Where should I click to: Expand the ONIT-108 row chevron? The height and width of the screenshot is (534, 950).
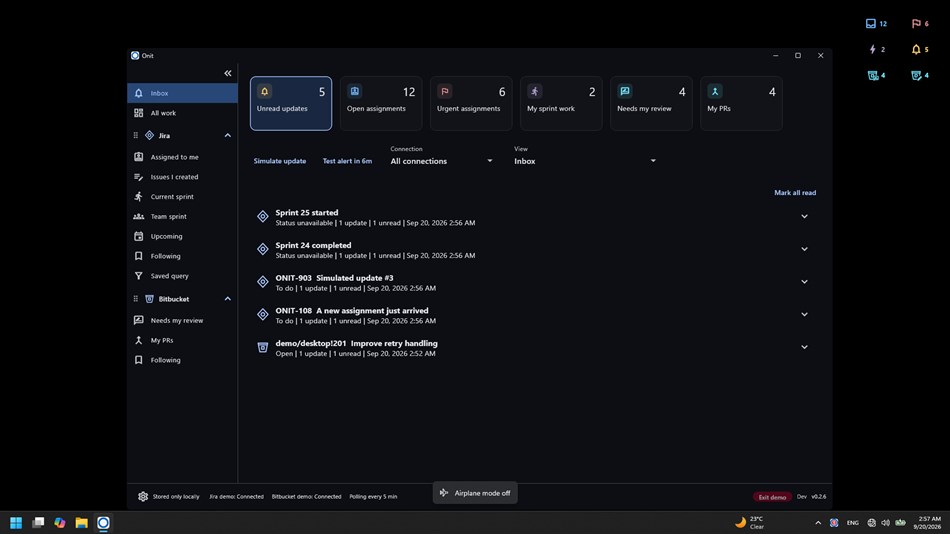[805, 315]
